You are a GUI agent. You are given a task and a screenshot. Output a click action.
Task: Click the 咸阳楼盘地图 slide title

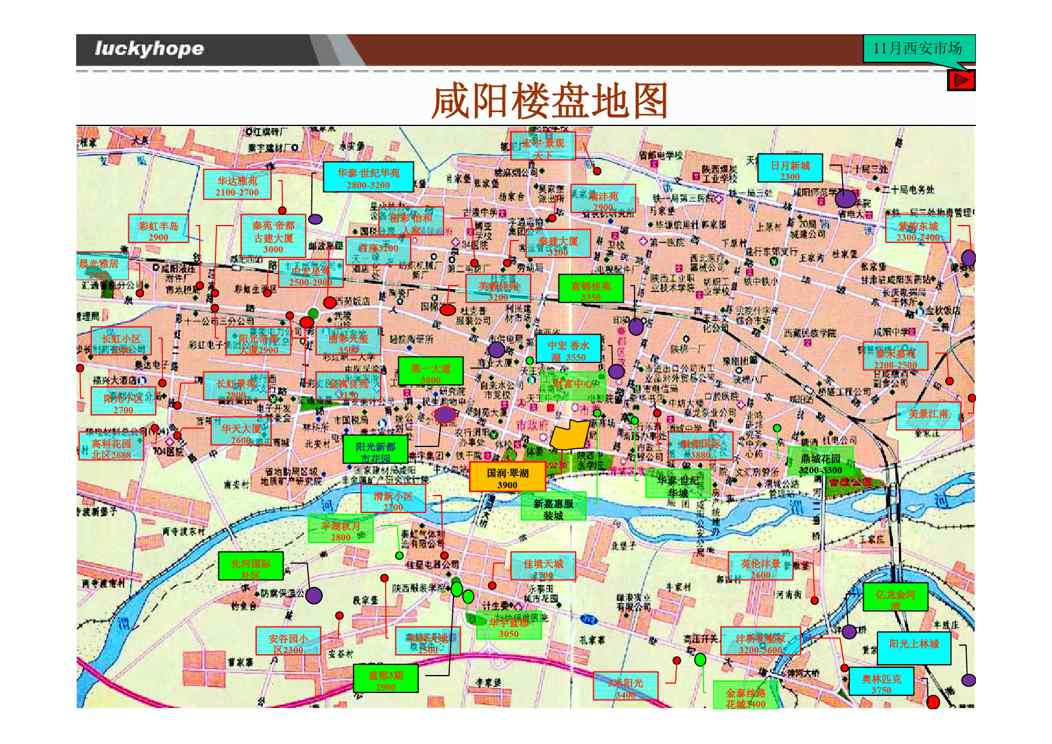click(549, 101)
